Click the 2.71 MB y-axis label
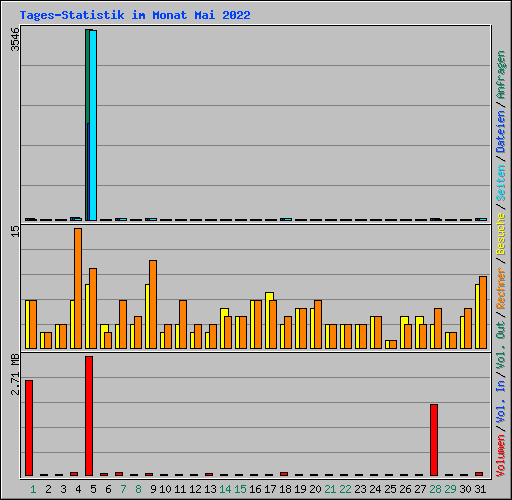 click(15, 375)
